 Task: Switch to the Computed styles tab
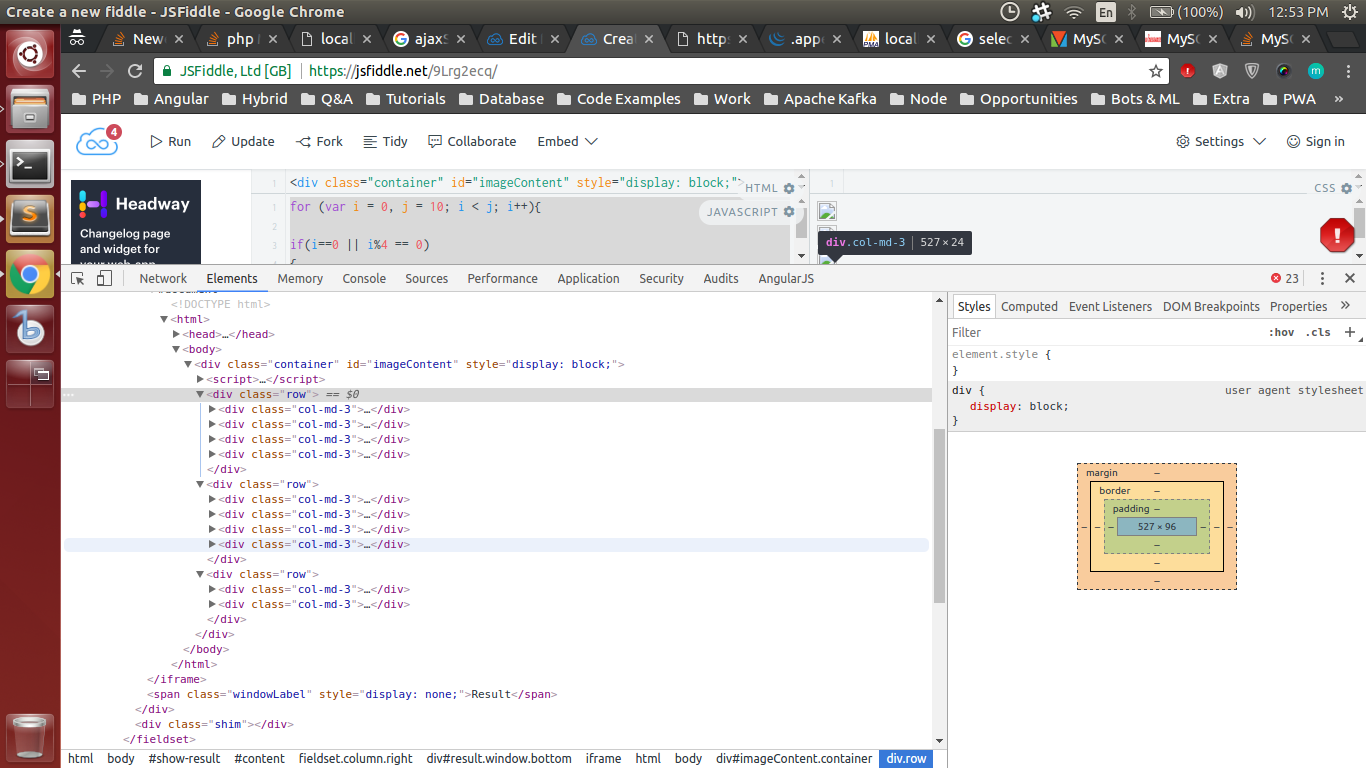tap(1029, 307)
